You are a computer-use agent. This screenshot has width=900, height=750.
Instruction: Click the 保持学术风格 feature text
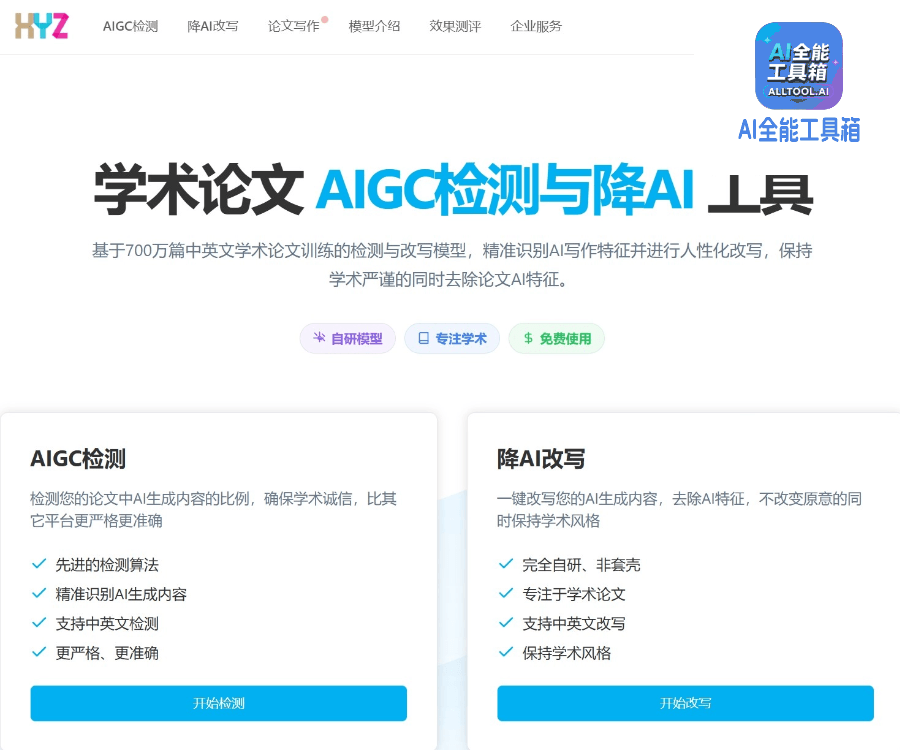(567, 652)
